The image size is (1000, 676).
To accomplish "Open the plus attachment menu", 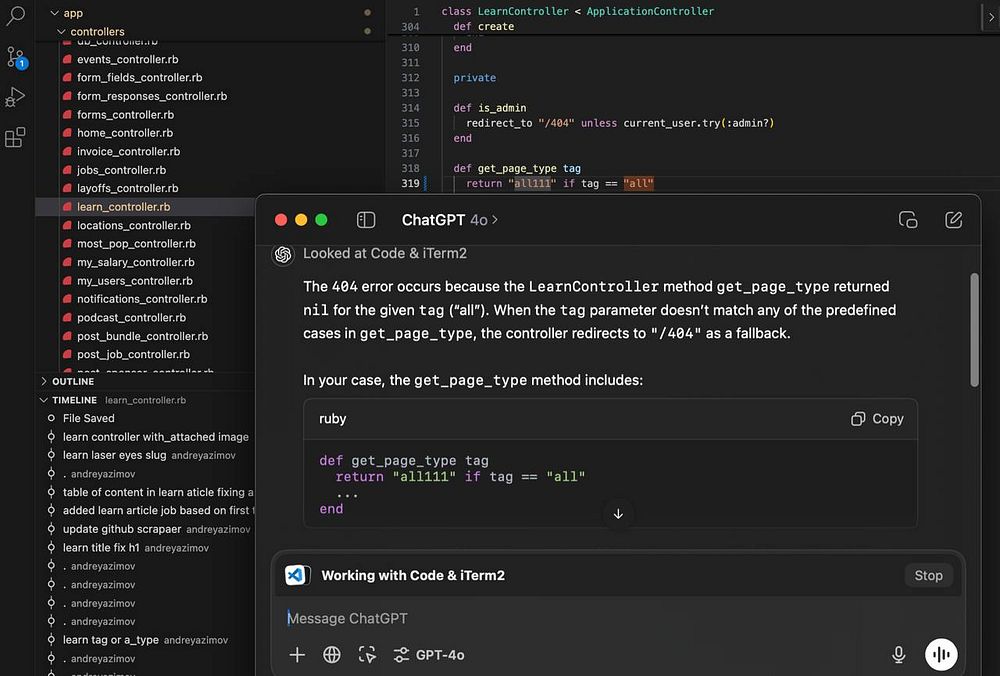I will 297,655.
